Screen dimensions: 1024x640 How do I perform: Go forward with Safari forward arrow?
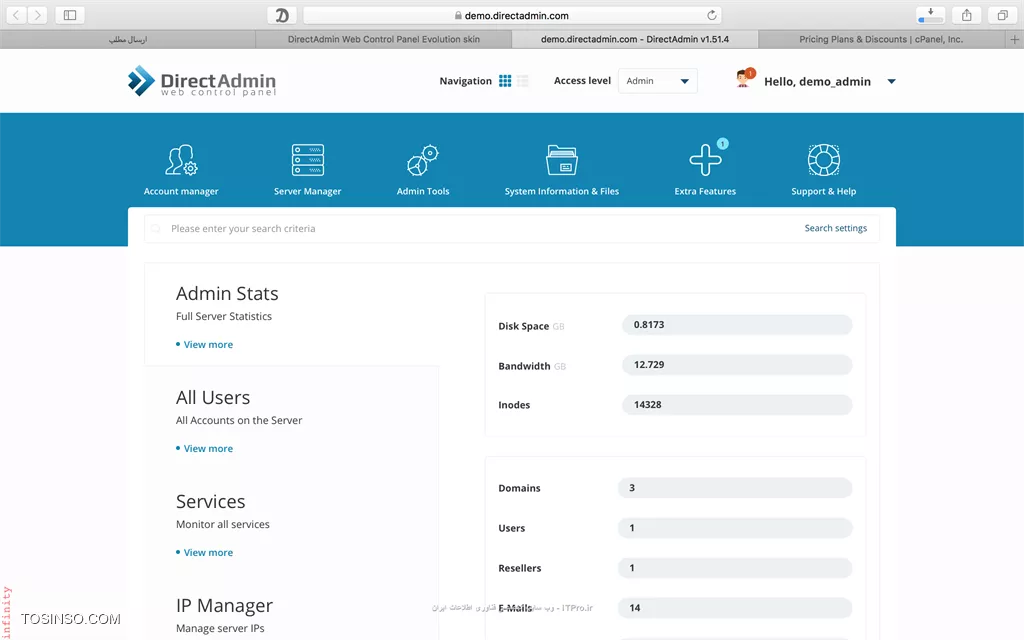(38, 15)
